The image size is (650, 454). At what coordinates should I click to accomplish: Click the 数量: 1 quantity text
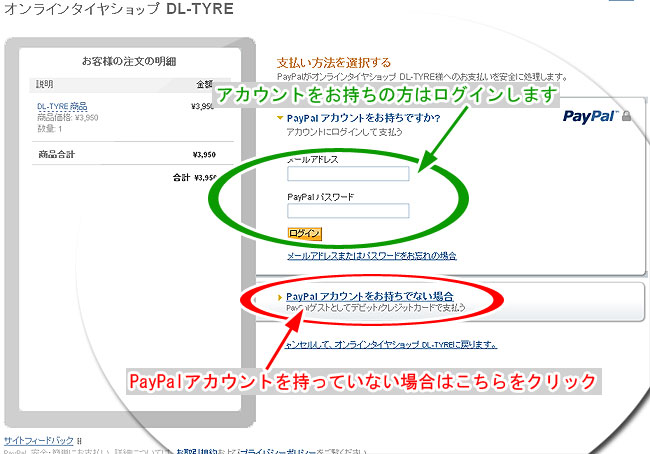click(50, 129)
